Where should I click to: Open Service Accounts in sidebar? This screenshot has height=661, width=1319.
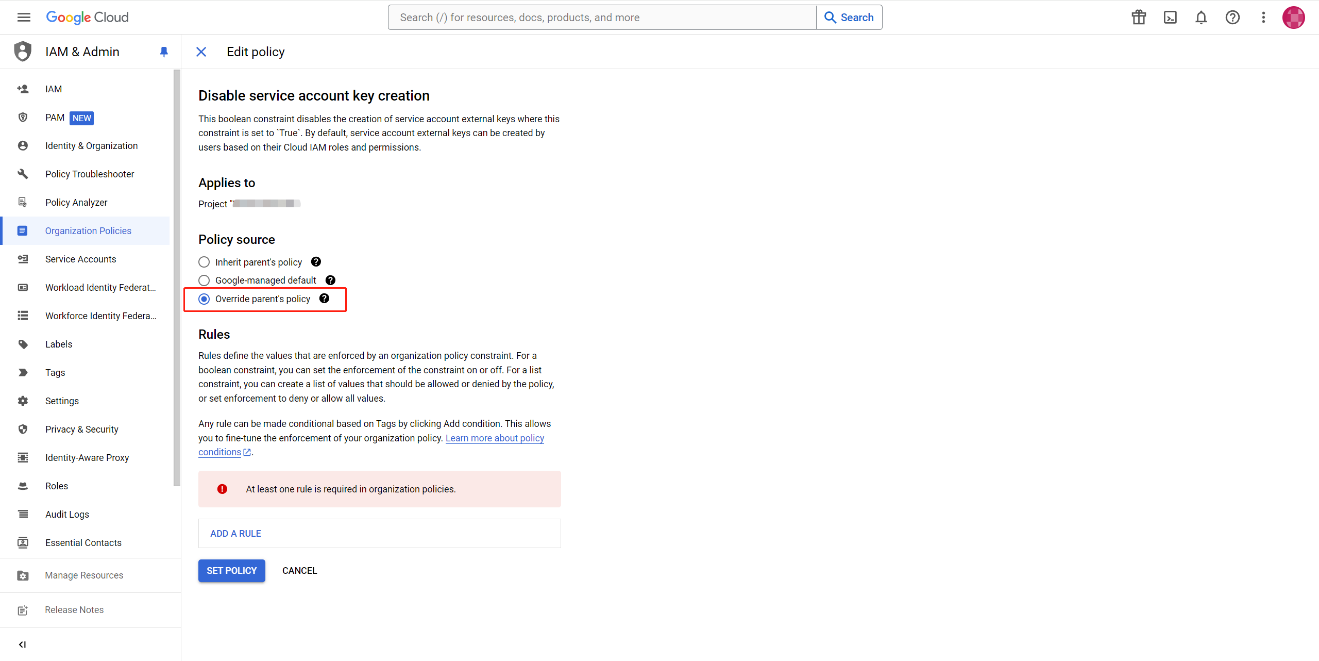[x=80, y=259]
